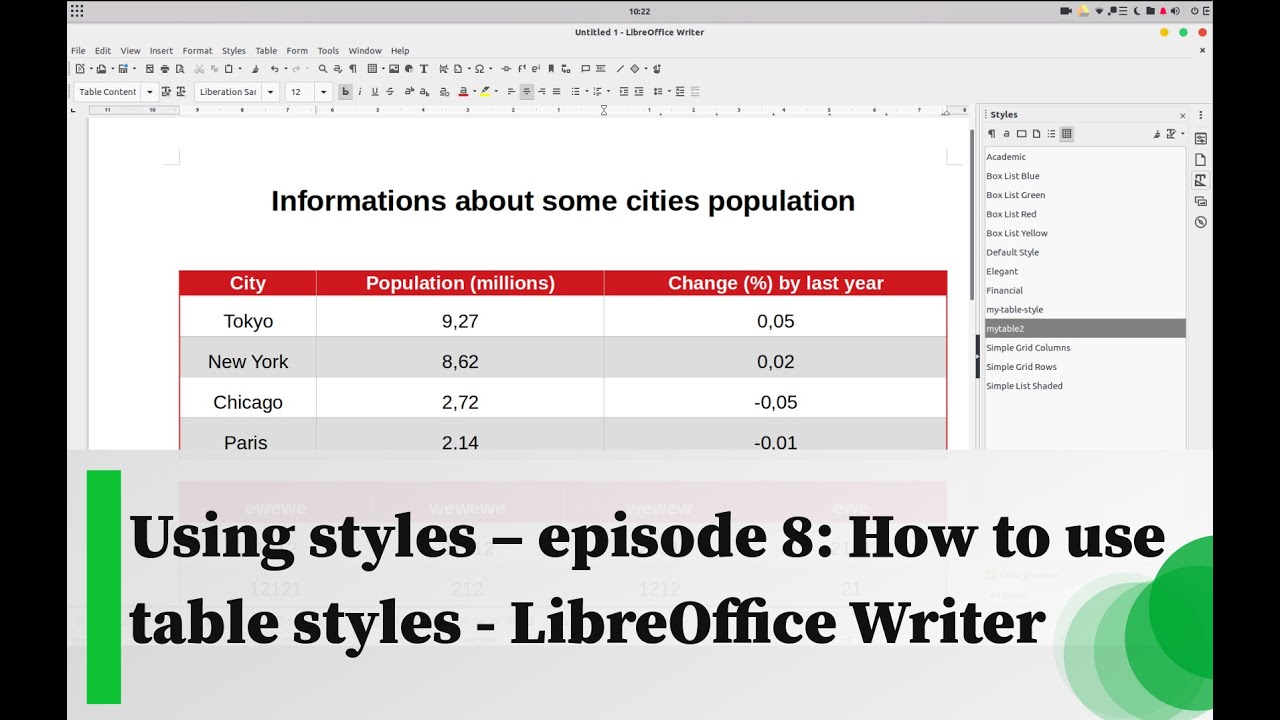
Task: Toggle Center Horizontally alignment
Action: 526,92
